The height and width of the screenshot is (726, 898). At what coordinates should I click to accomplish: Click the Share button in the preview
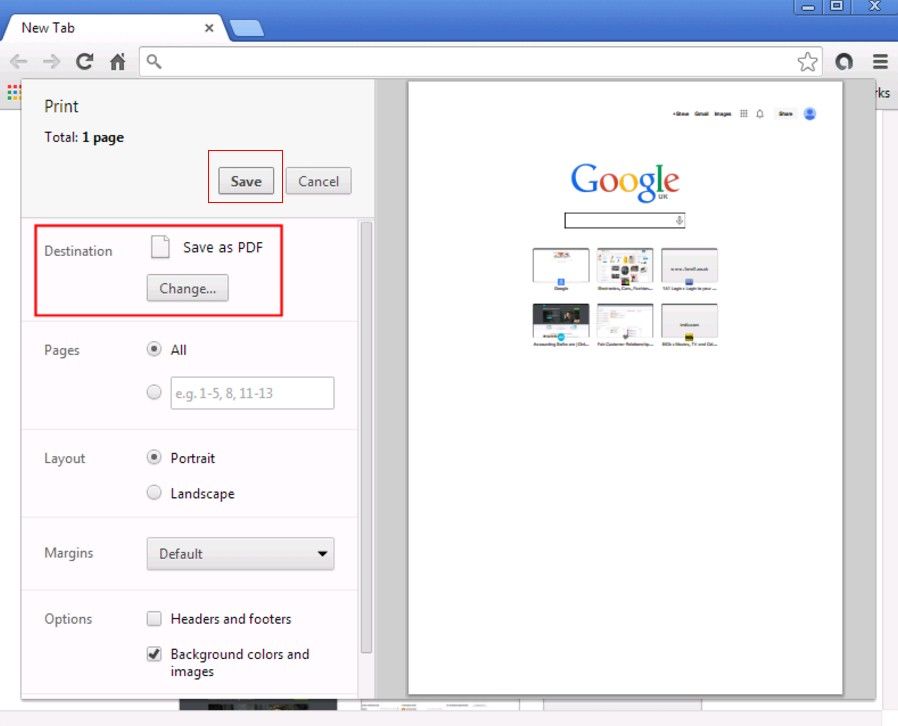785,113
